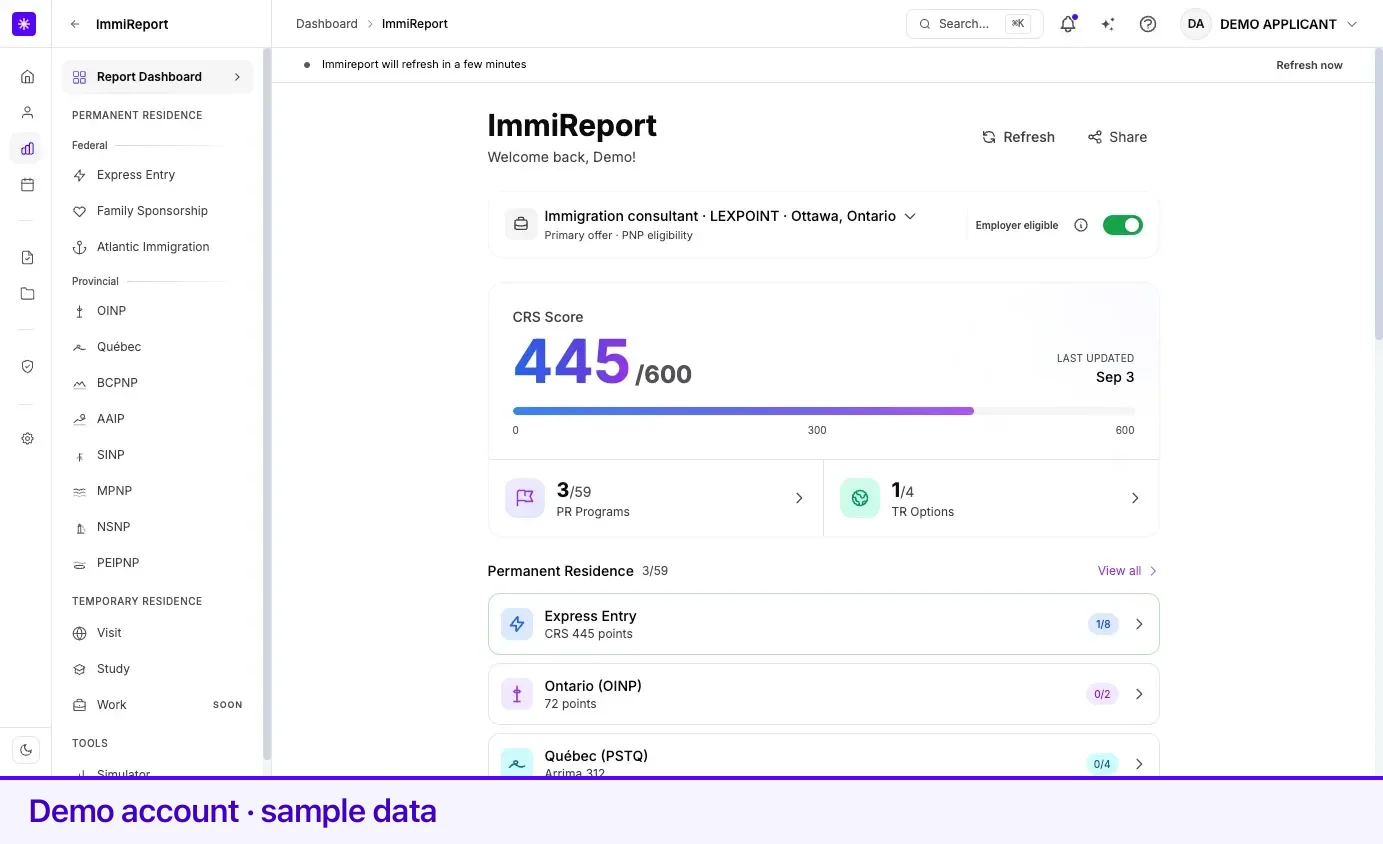
Task: Click the DA avatar circle
Action: (1196, 24)
